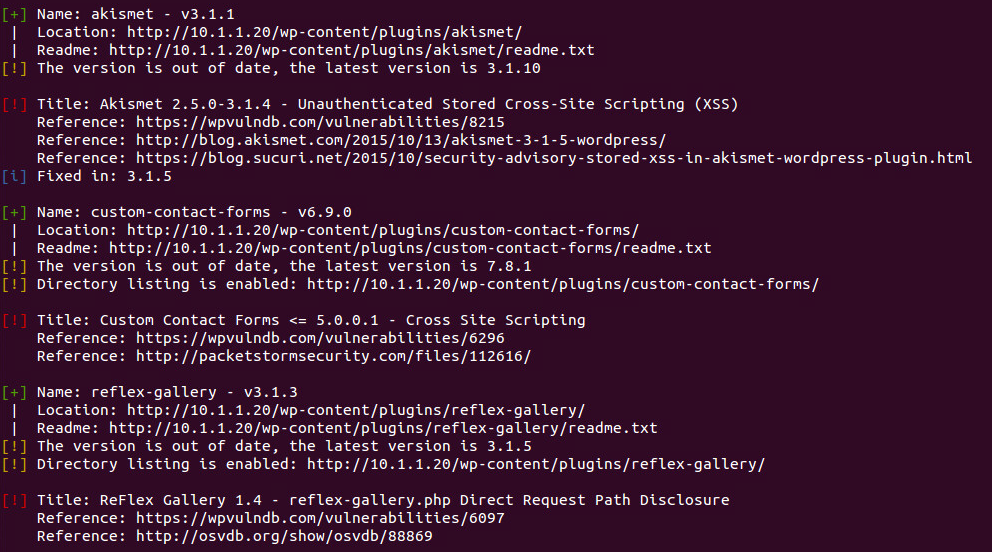Viewport: 992px width, 552px height.
Task: Open the packetstormsecurity files/112616 link
Action: 333,357
